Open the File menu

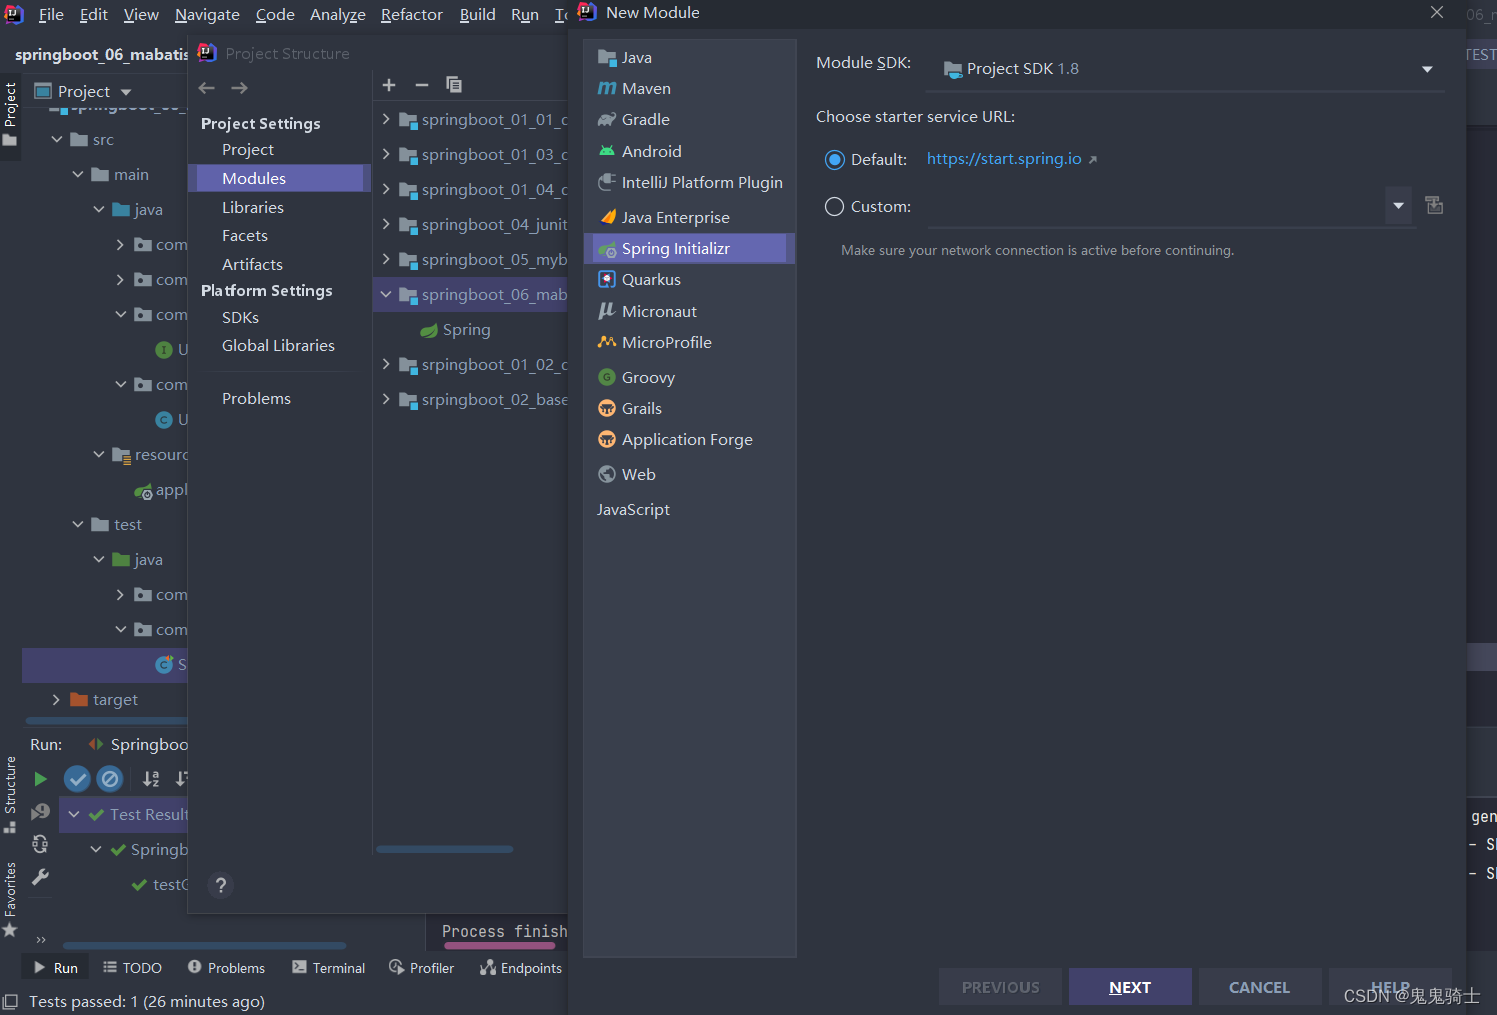pyautogui.click(x=51, y=14)
